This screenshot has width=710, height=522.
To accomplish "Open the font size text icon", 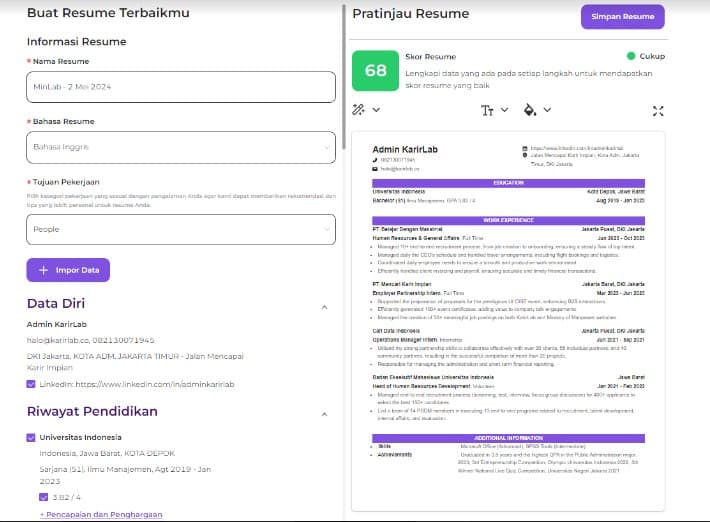I will [487, 110].
